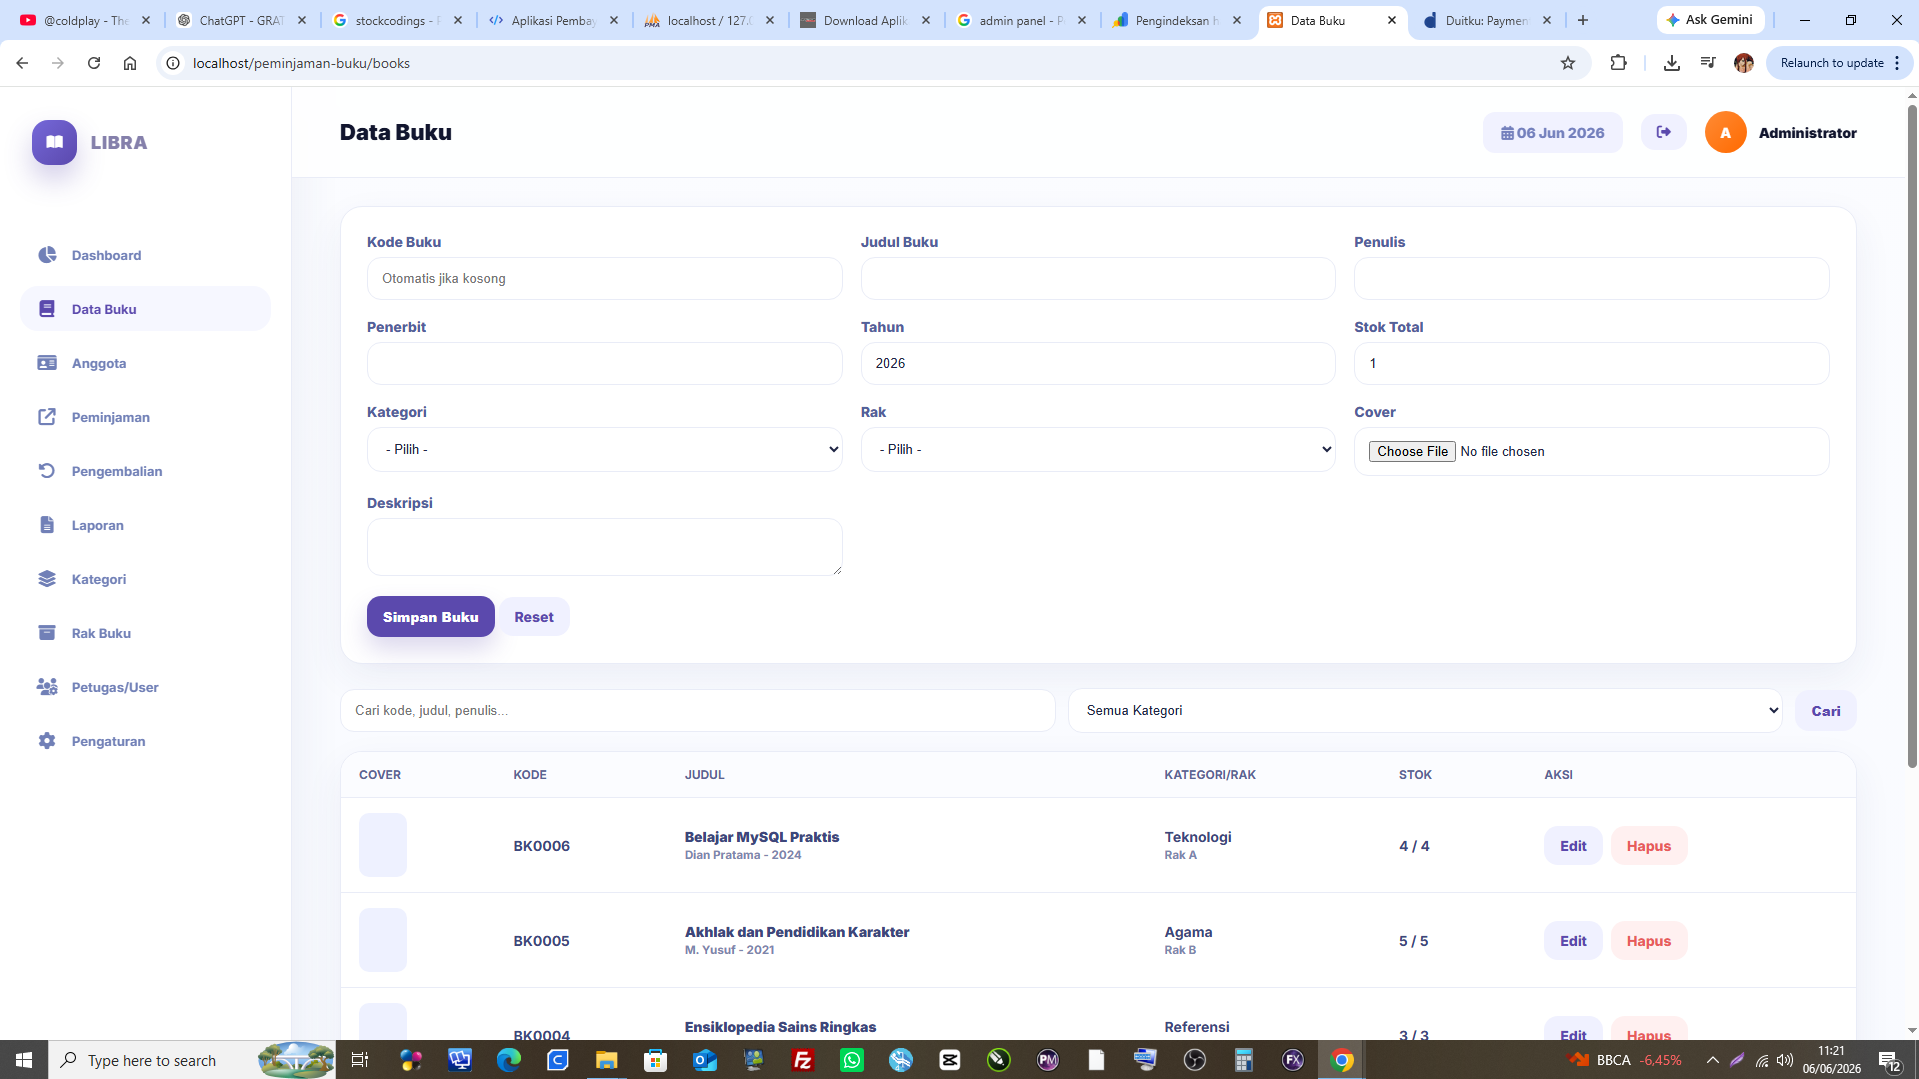Click the page vertical scrollbar

pyautogui.click(x=1912, y=435)
